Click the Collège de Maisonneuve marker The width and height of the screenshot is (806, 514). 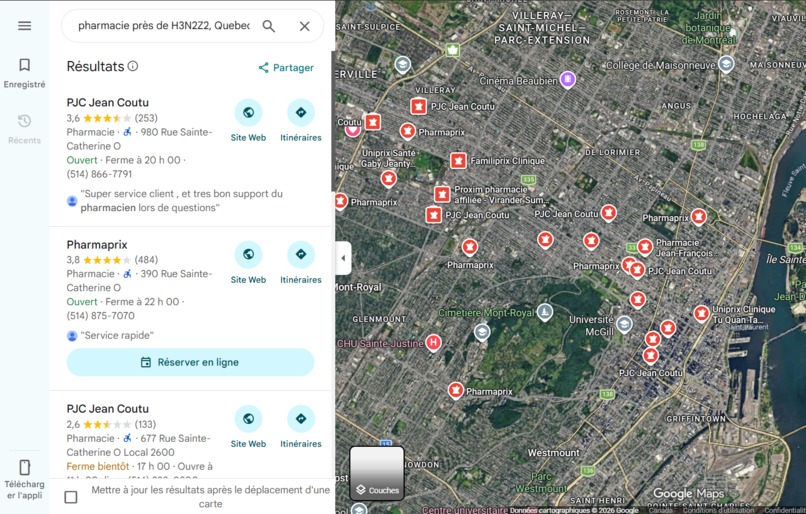point(726,64)
